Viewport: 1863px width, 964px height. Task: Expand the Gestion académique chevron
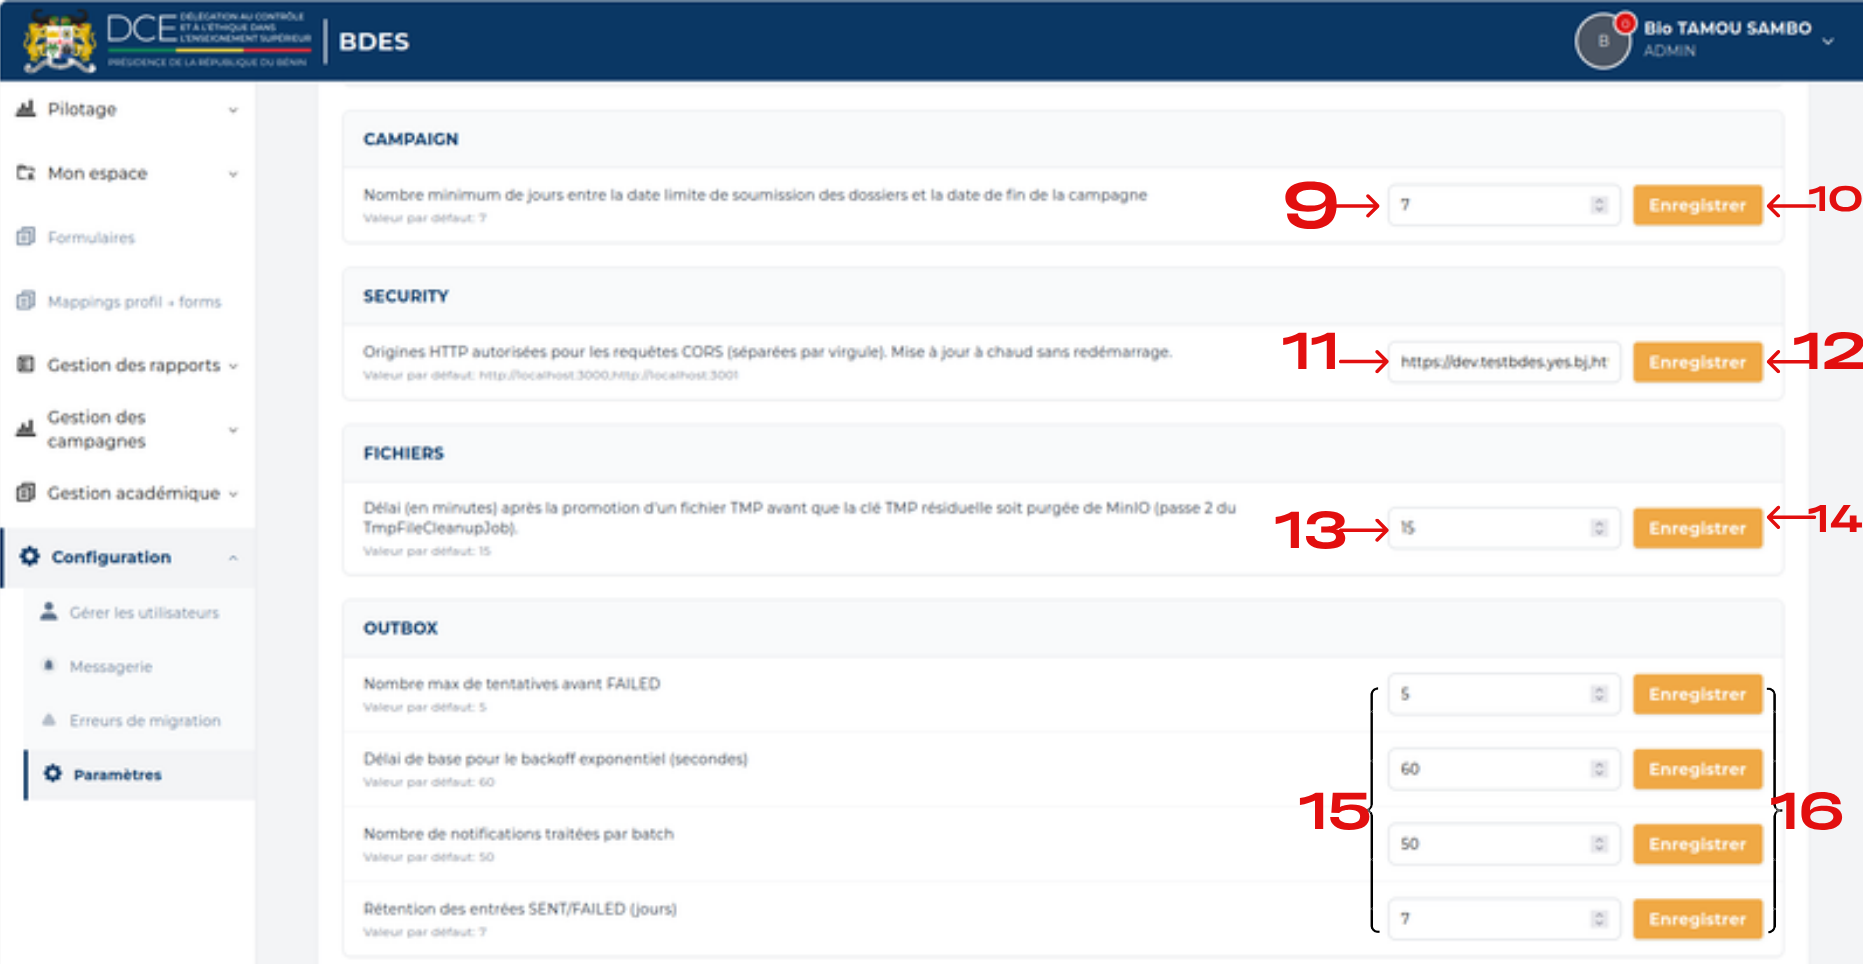[x=233, y=494]
